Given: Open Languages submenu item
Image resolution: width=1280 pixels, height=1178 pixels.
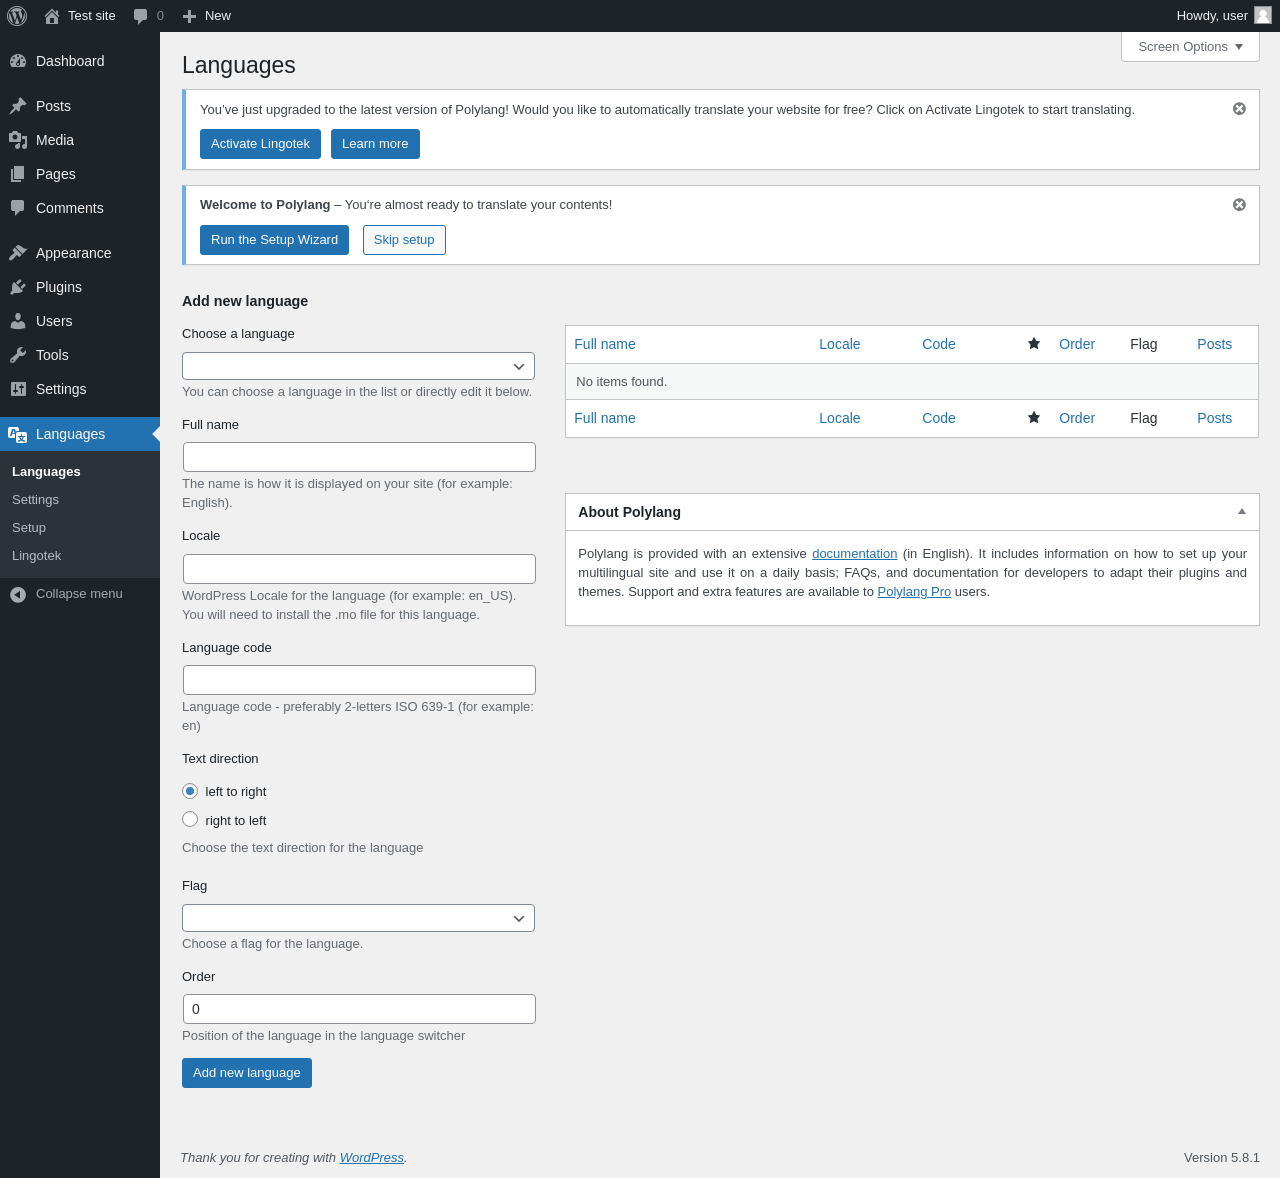Looking at the screenshot, I should click(46, 472).
